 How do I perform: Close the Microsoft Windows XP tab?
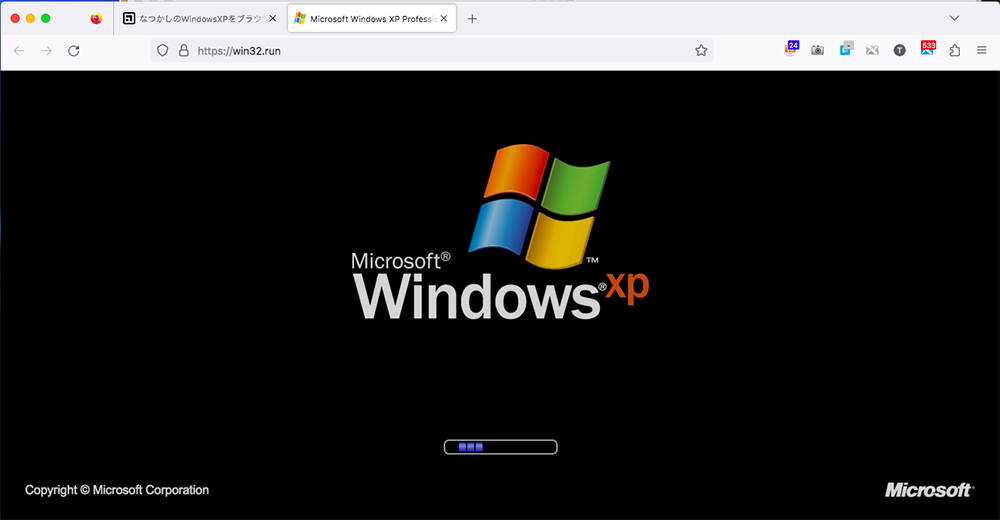(x=444, y=19)
